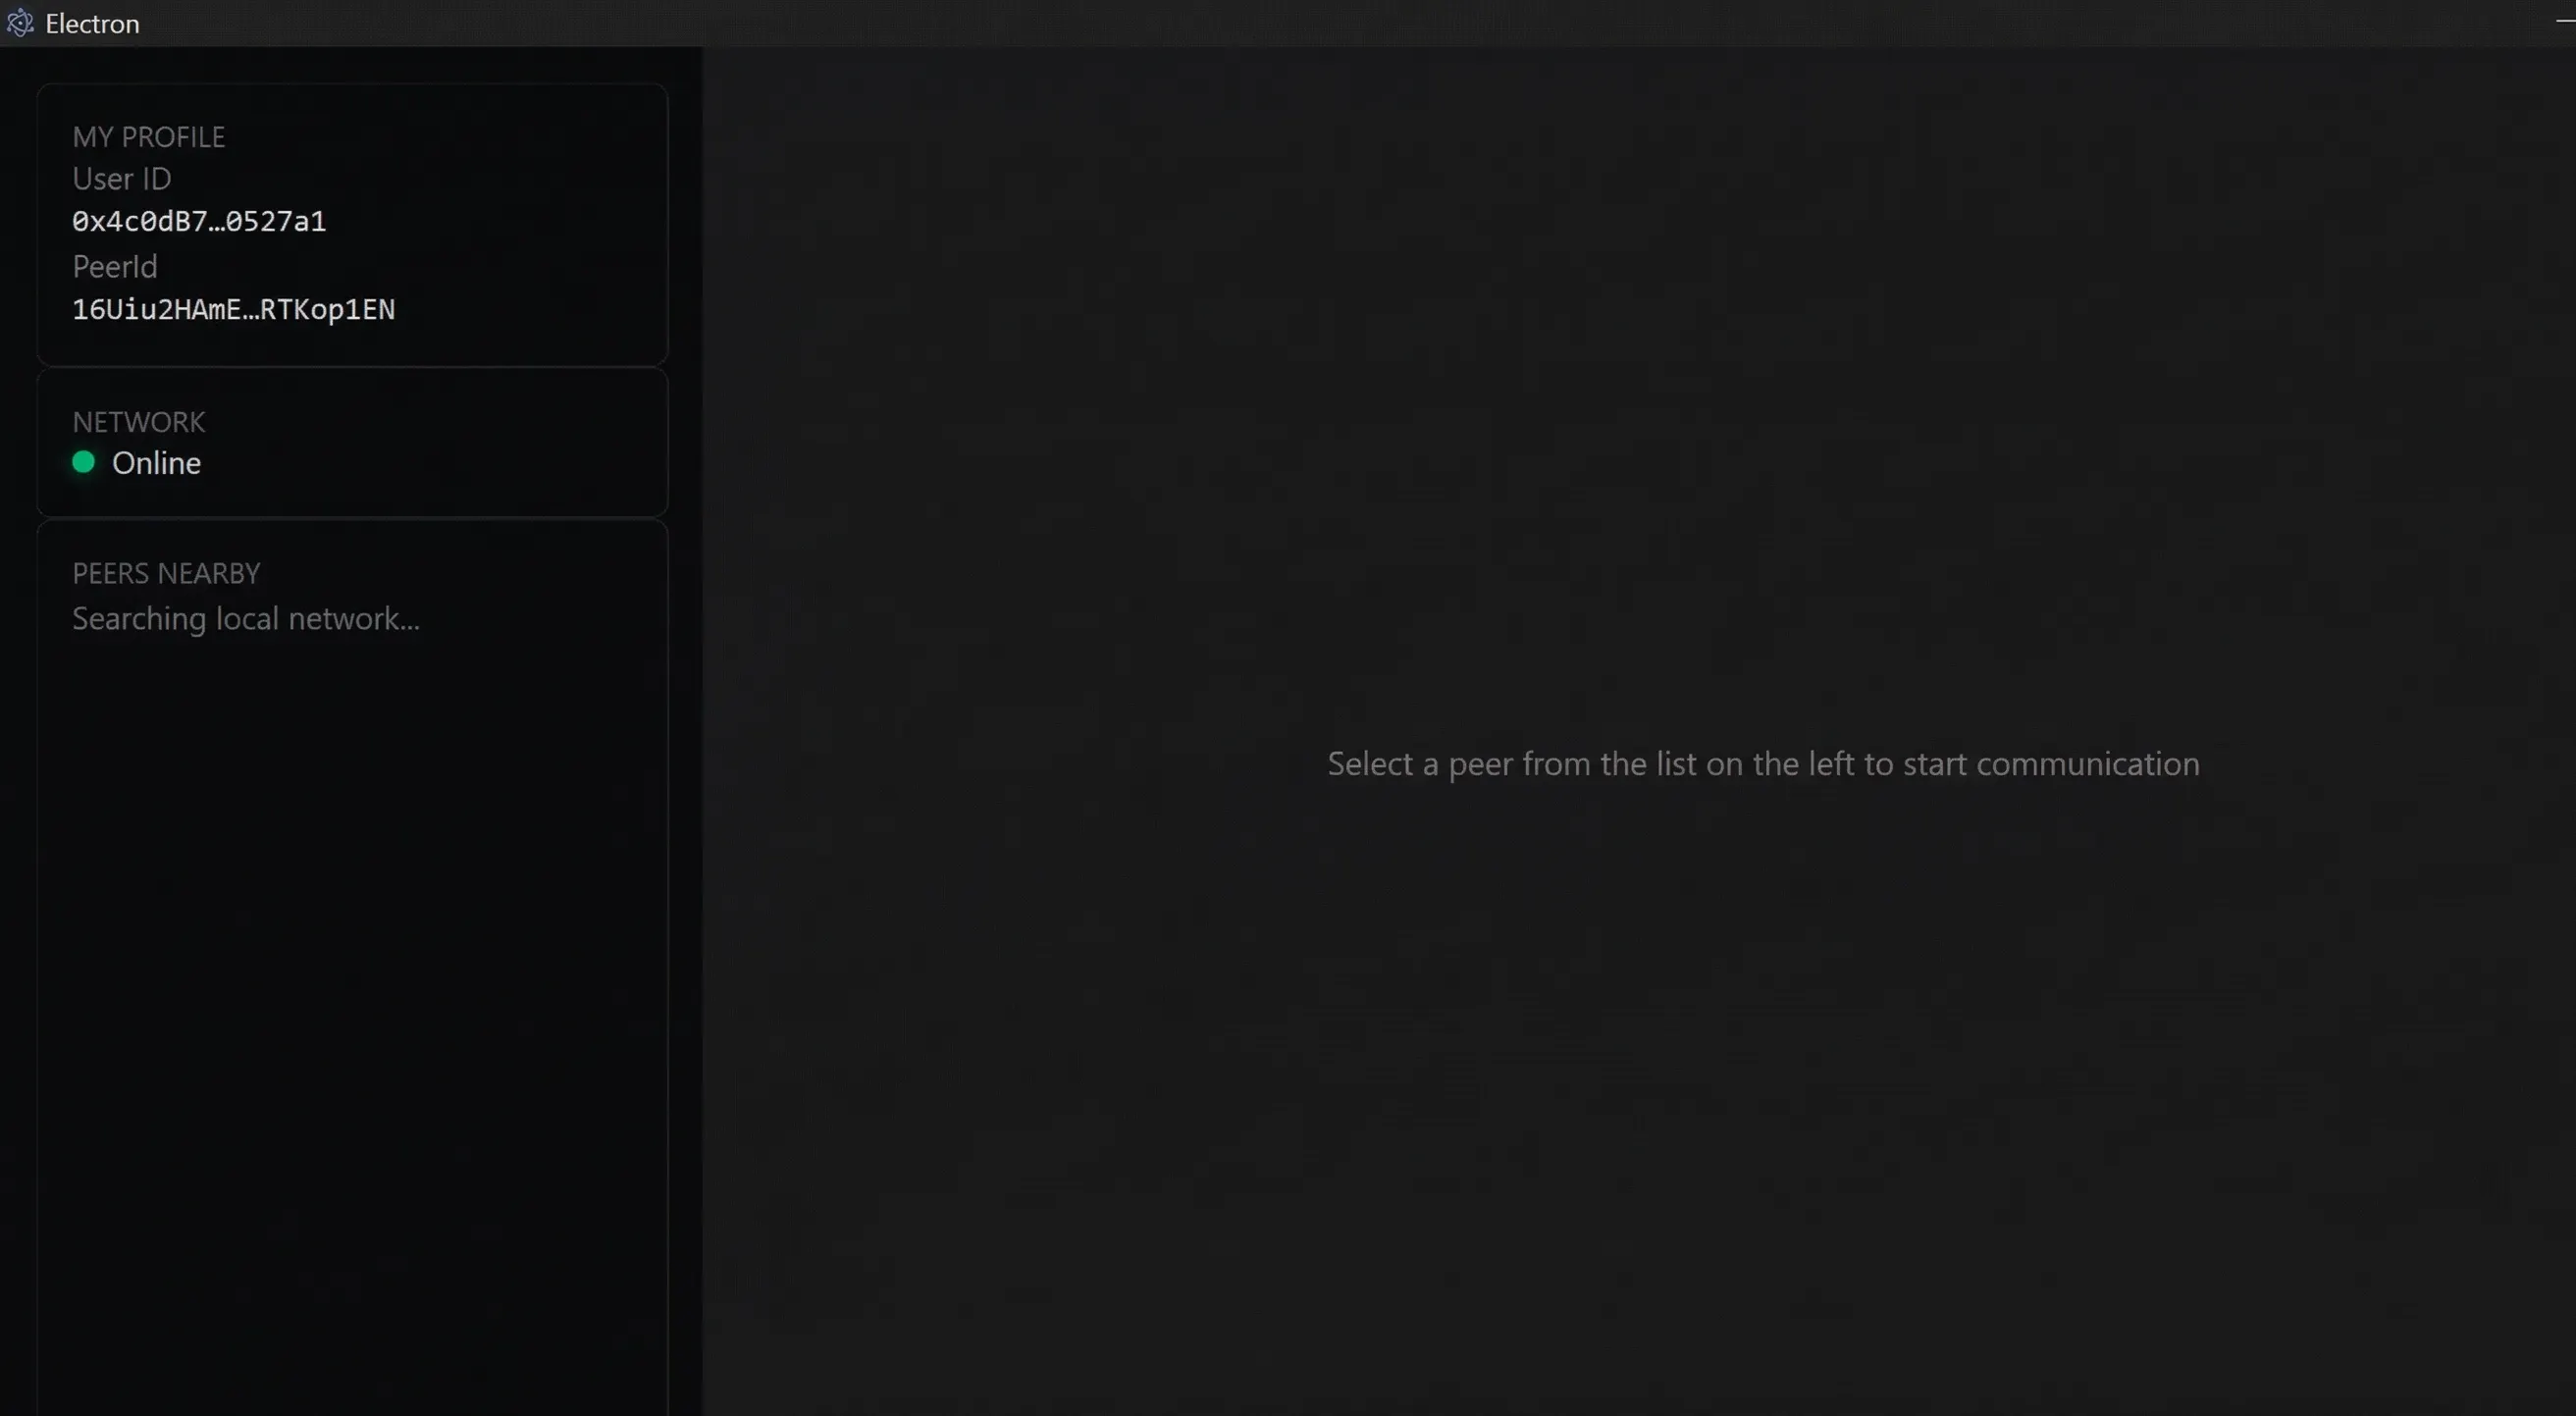Select the 16Uiu2HAmE…RTKop1EN peer ID value
The height and width of the screenshot is (1416, 2576).
(x=233, y=309)
